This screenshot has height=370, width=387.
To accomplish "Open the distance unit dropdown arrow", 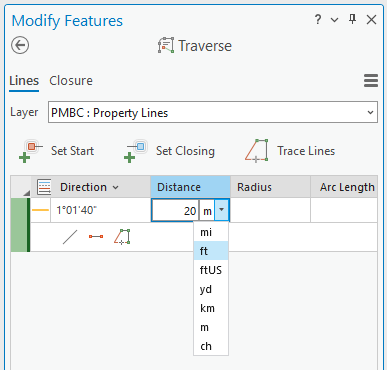I will [222, 210].
